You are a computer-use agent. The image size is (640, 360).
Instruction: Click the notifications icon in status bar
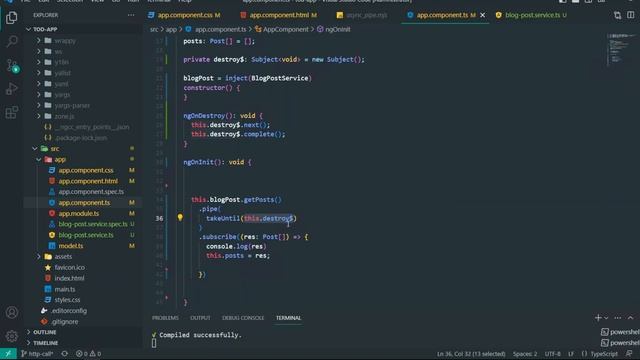[630, 354]
